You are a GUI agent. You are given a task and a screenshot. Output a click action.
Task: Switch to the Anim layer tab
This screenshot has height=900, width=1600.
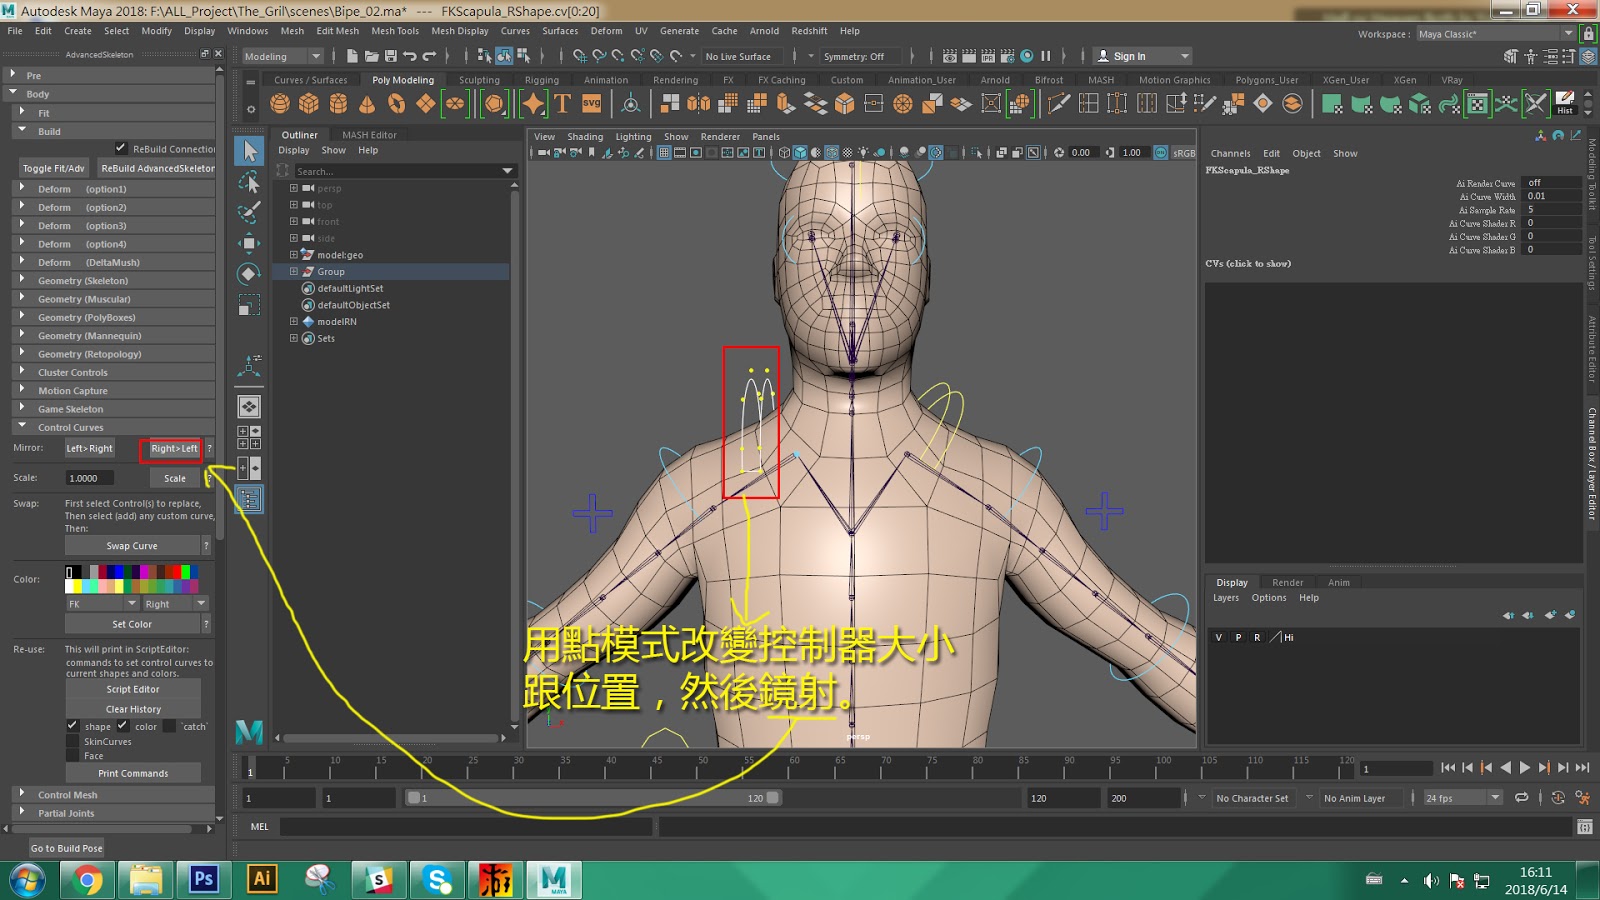[x=1339, y=583]
